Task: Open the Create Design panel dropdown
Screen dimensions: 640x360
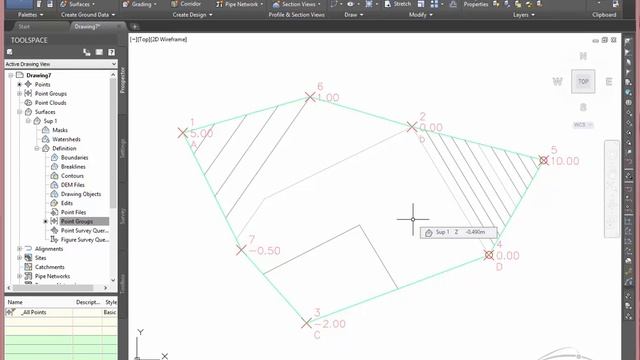Action: point(192,15)
